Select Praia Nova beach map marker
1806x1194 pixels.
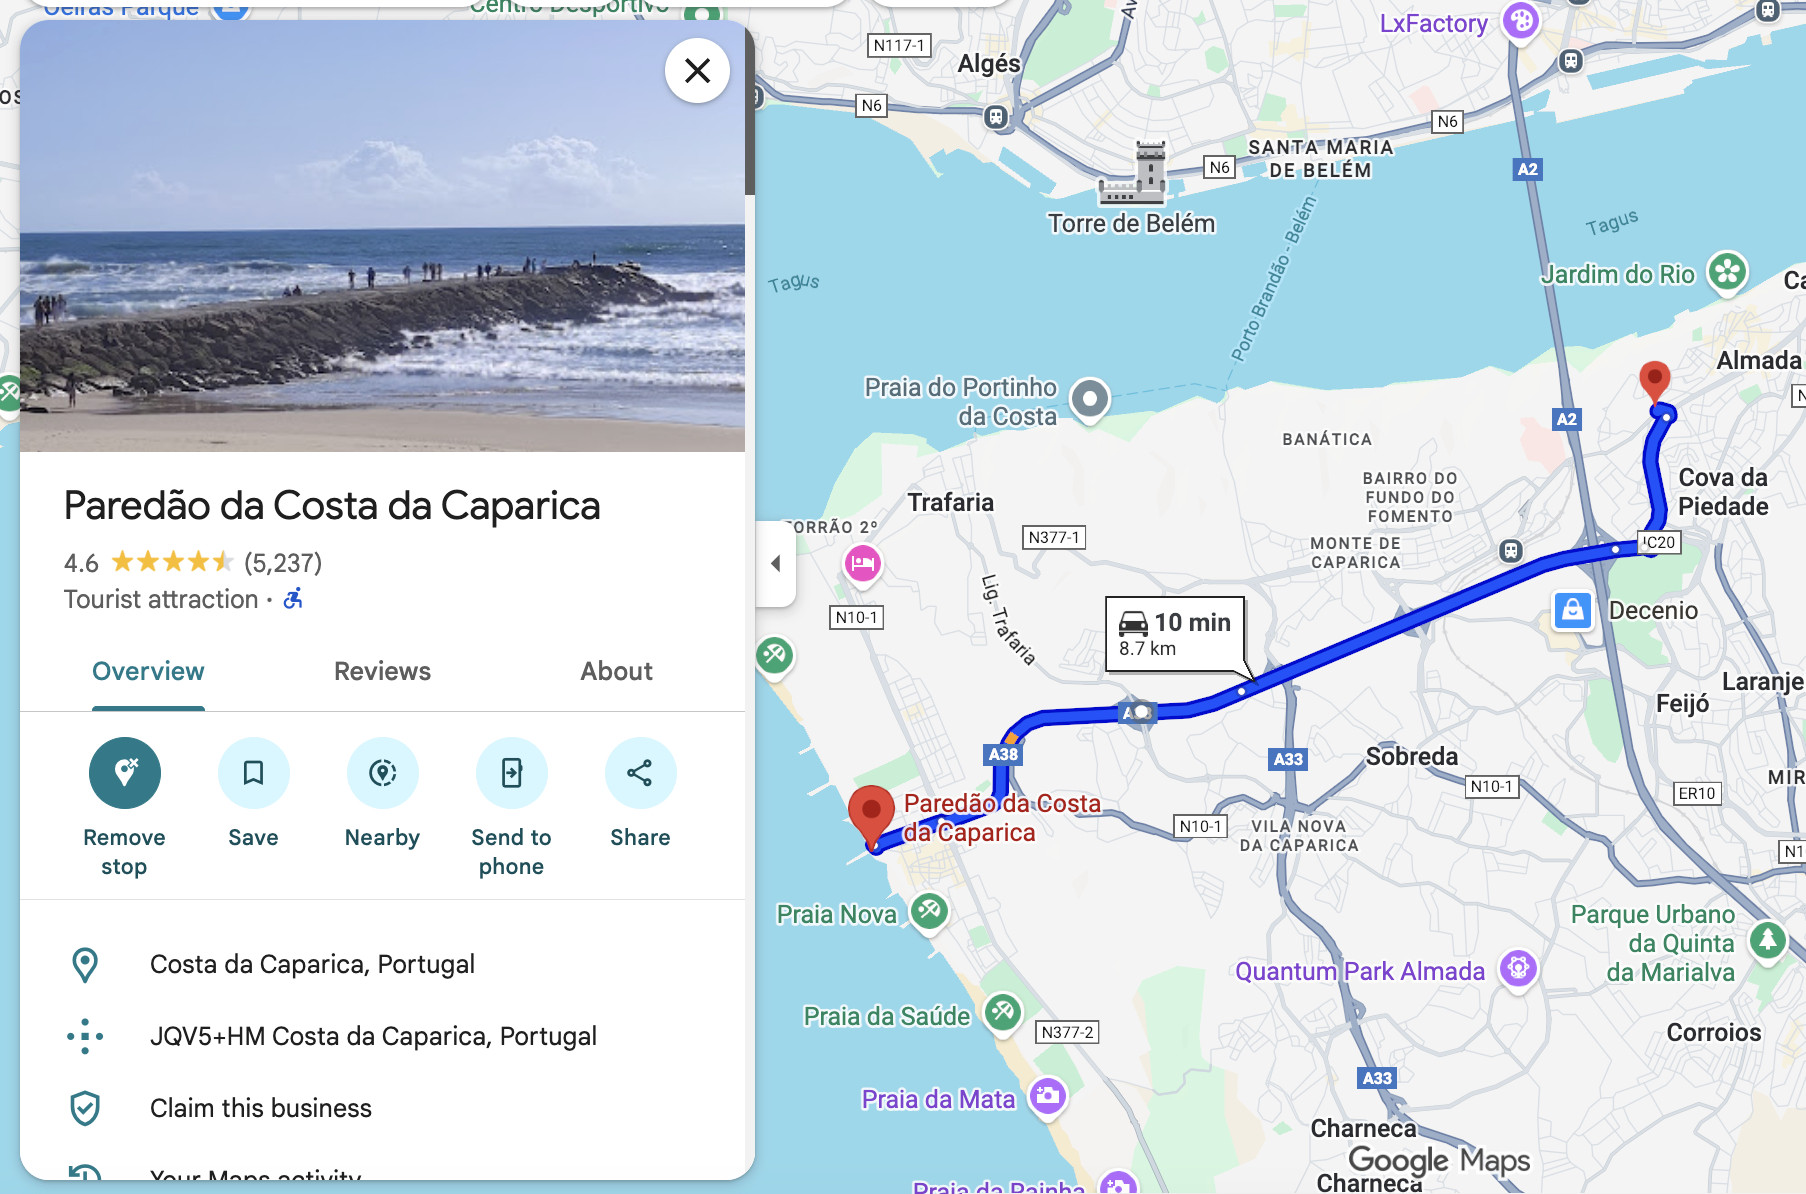point(930,912)
